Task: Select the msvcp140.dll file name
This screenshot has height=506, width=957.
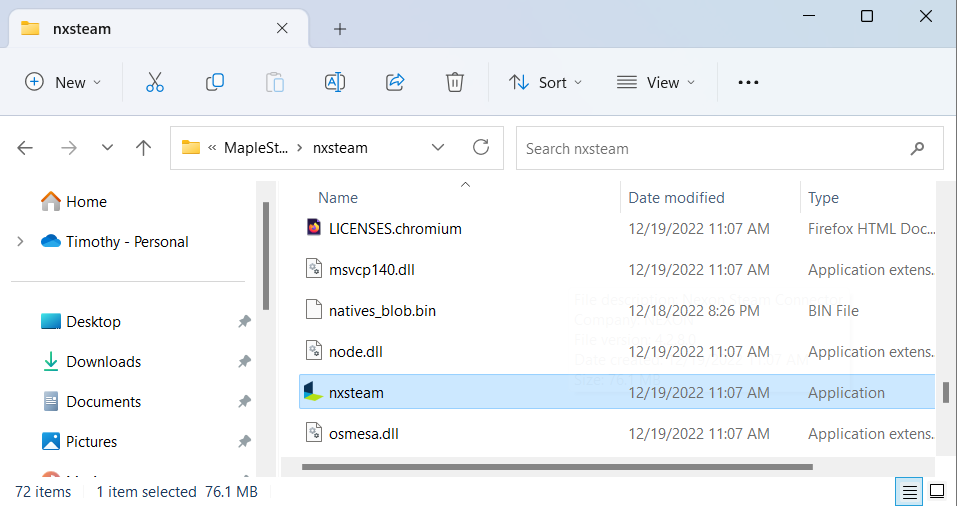Action: click(372, 270)
